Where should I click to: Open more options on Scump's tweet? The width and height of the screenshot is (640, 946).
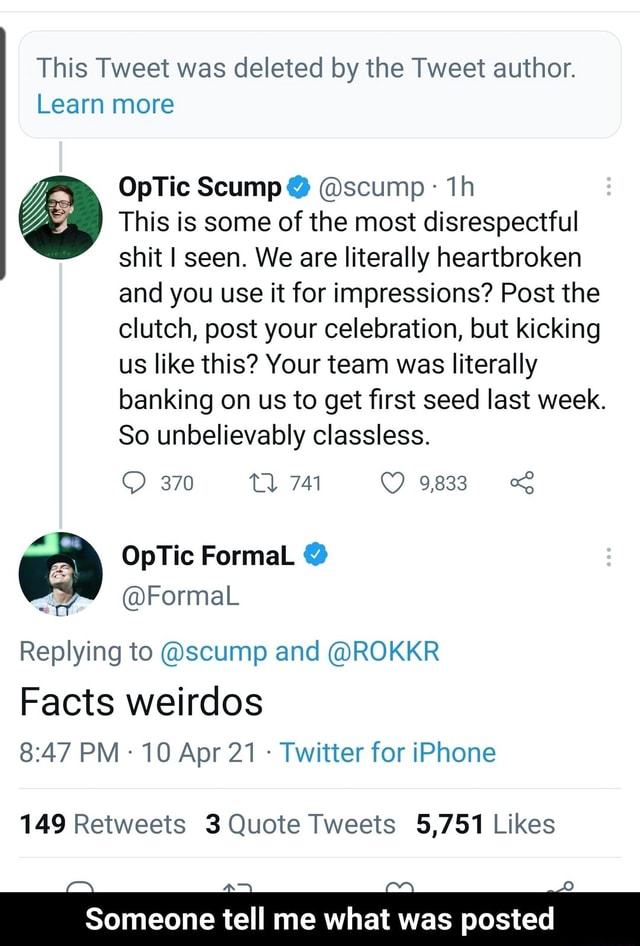tap(609, 187)
